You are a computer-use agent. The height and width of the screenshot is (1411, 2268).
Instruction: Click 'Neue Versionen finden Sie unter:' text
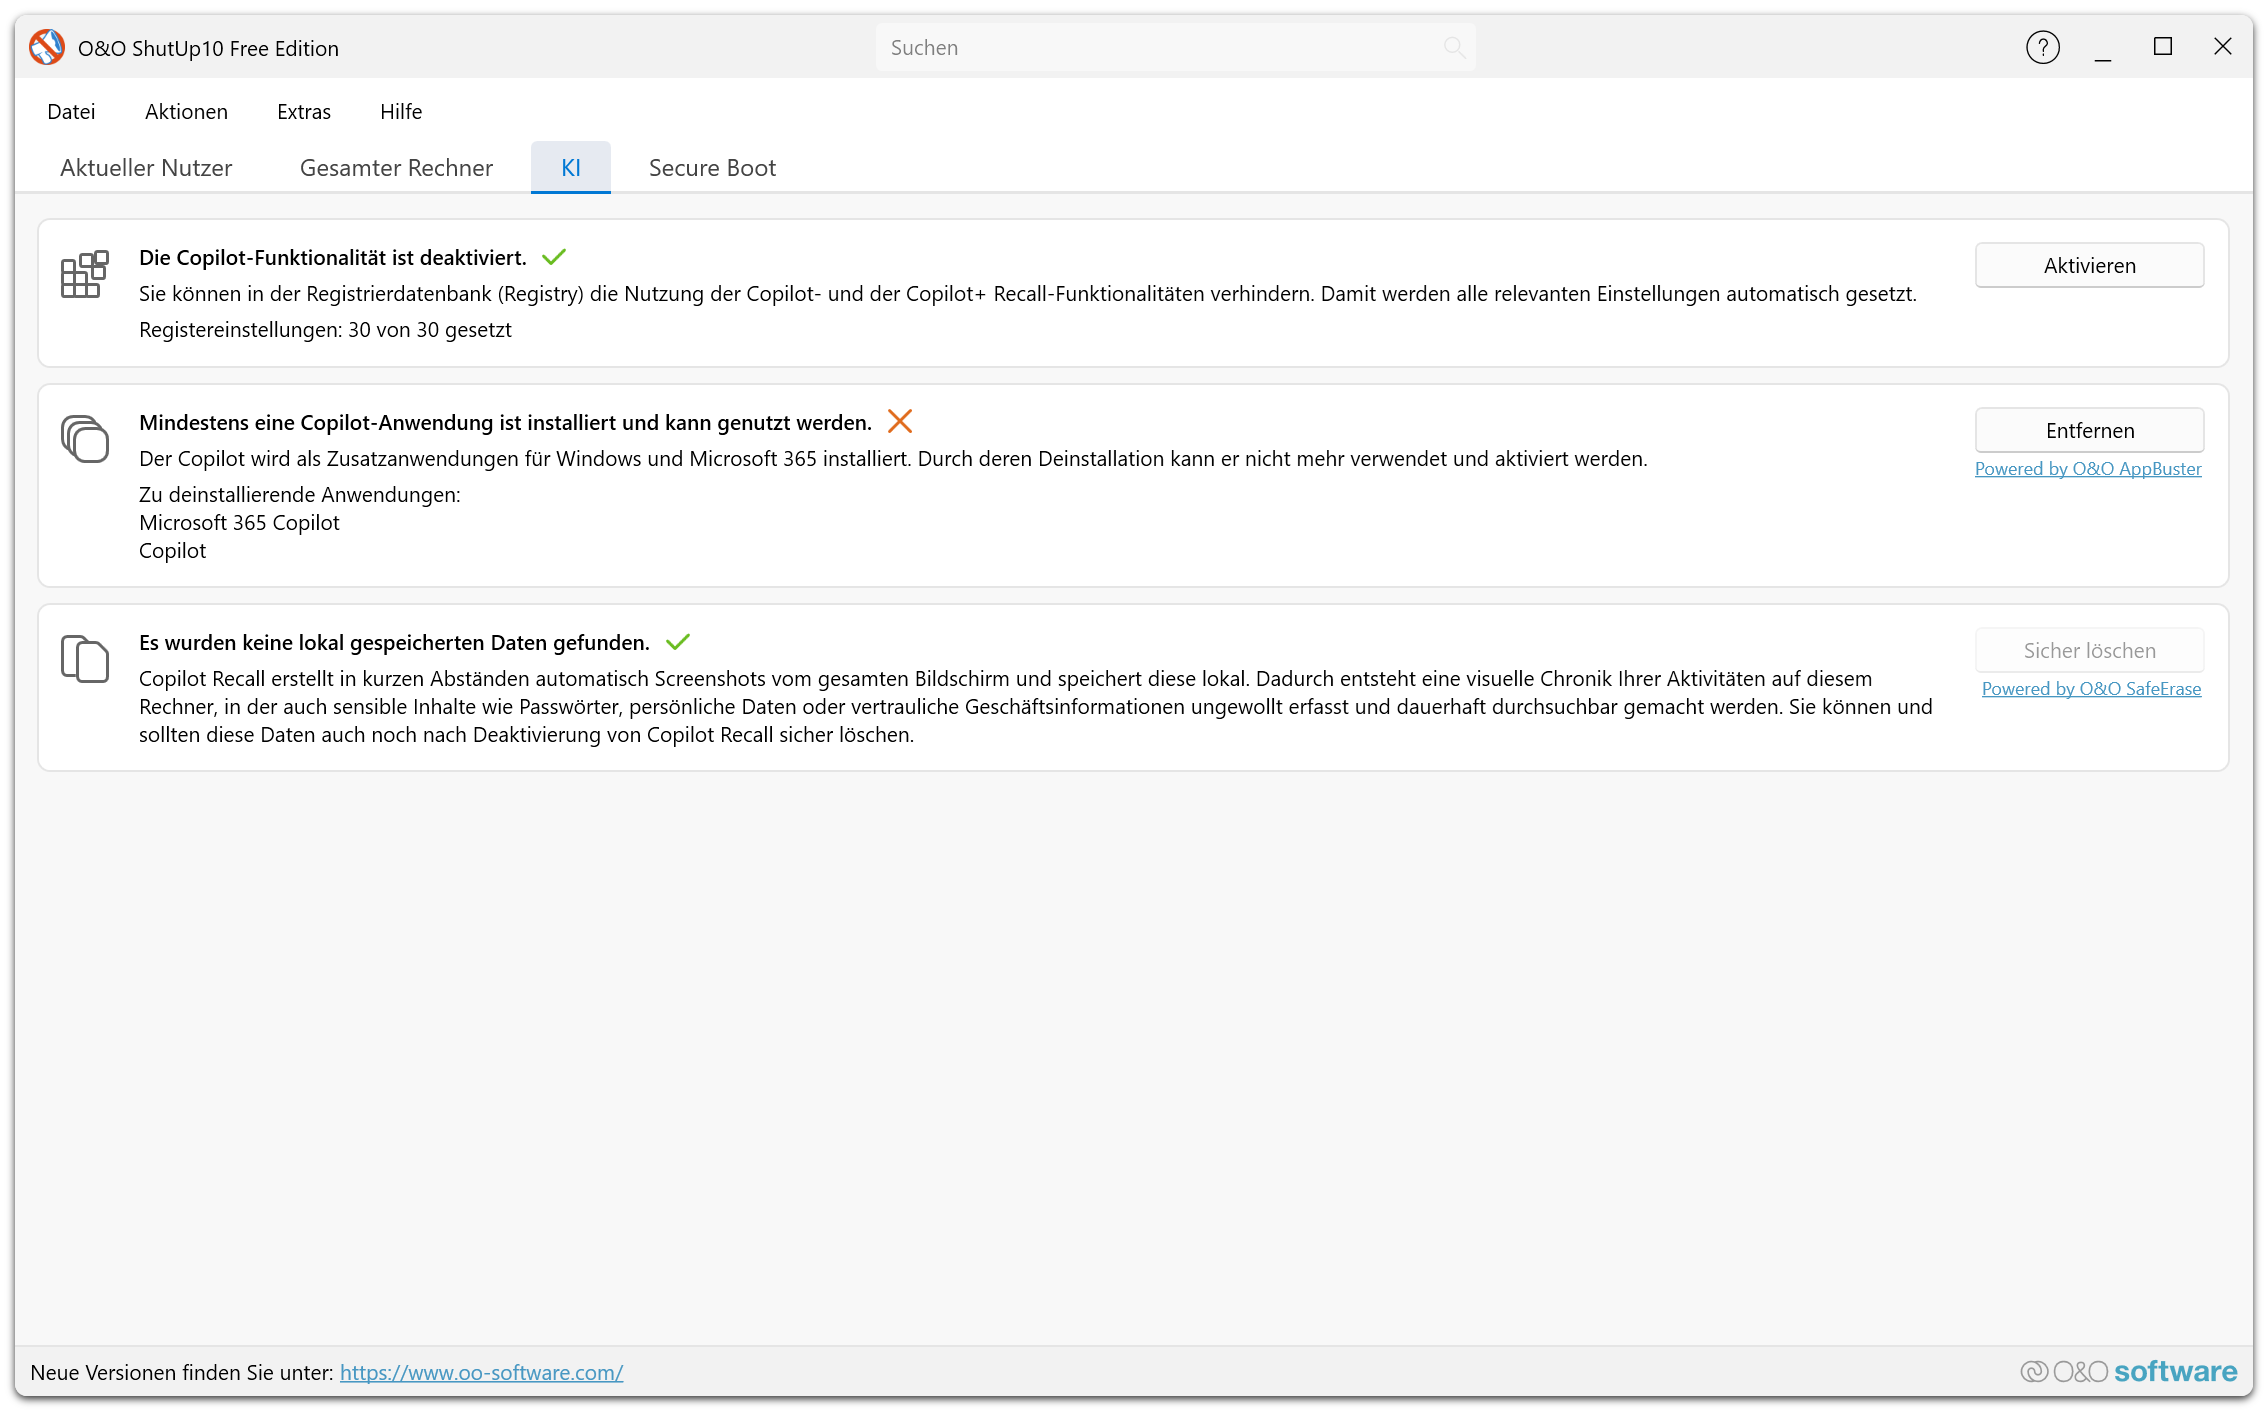pyautogui.click(x=182, y=1372)
